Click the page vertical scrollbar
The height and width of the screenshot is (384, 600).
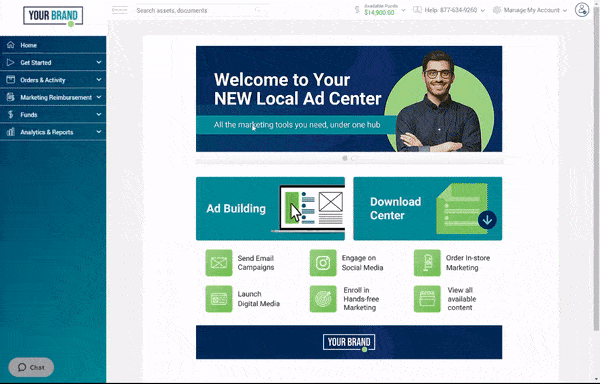(596, 168)
